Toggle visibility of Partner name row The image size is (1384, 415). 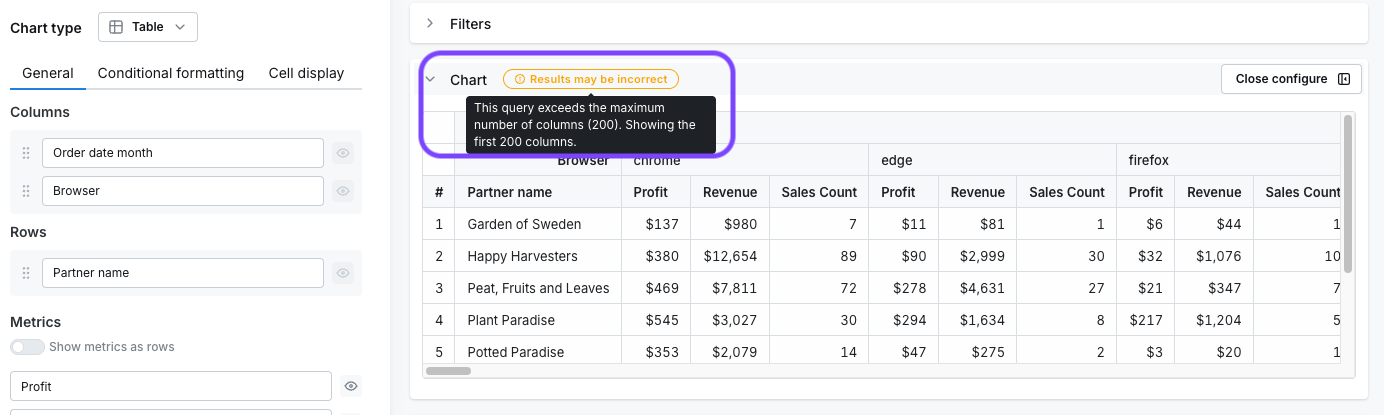[x=343, y=273]
